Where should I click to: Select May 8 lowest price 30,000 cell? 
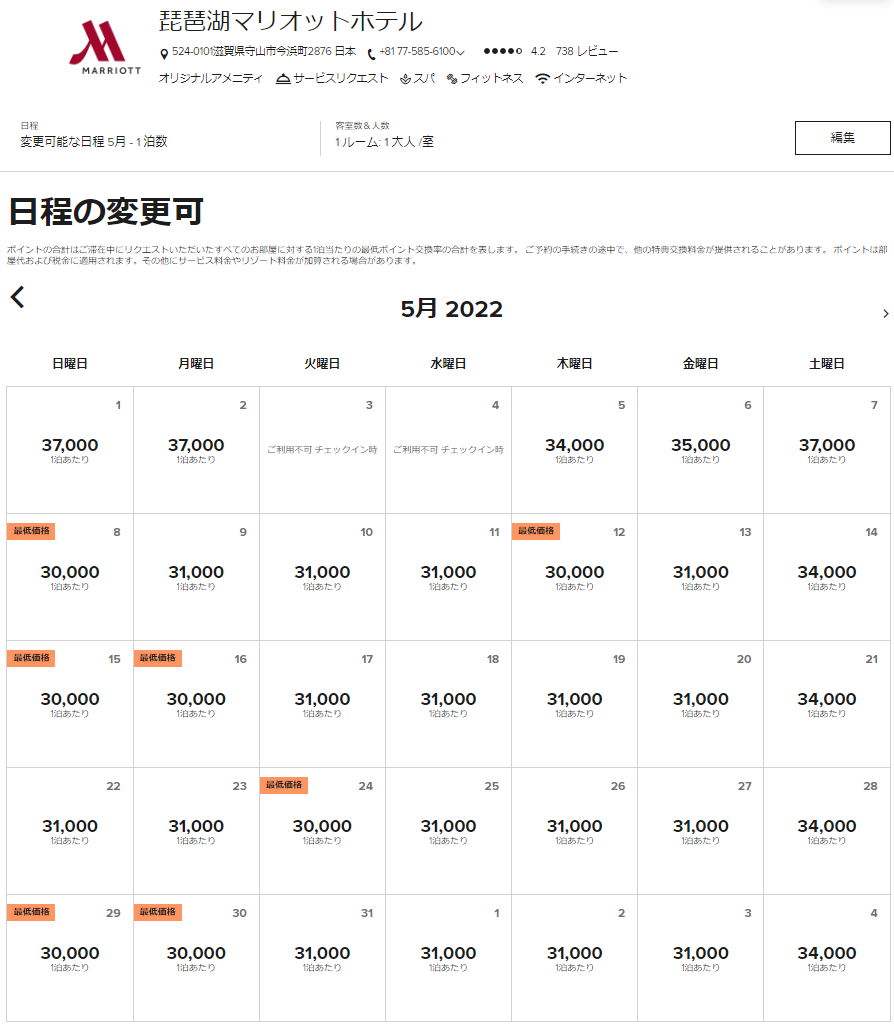click(70, 577)
